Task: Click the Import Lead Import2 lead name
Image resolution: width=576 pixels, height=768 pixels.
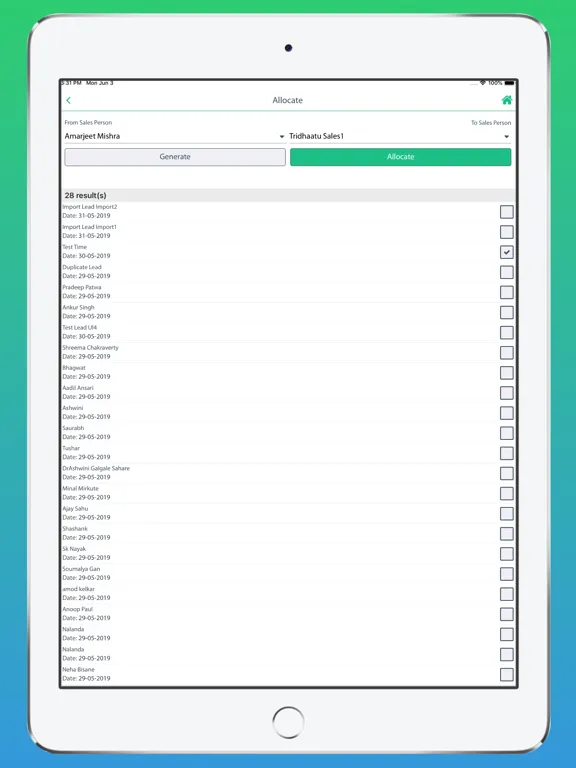Action: [x=90, y=207]
